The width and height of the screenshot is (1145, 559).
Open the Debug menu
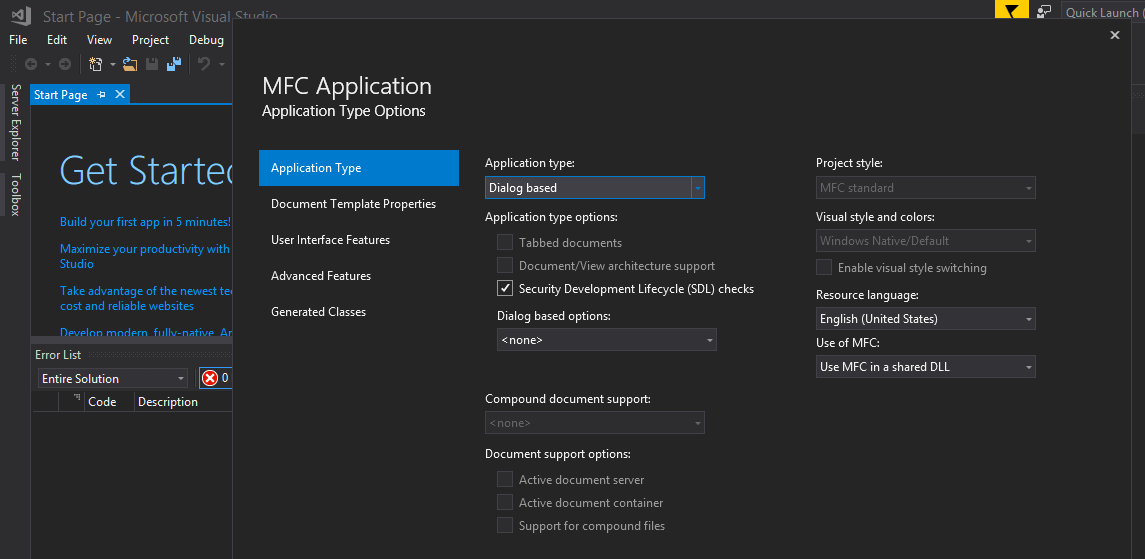point(207,40)
